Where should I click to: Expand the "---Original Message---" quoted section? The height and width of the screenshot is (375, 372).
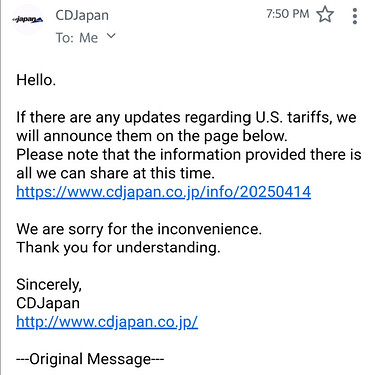90,359
